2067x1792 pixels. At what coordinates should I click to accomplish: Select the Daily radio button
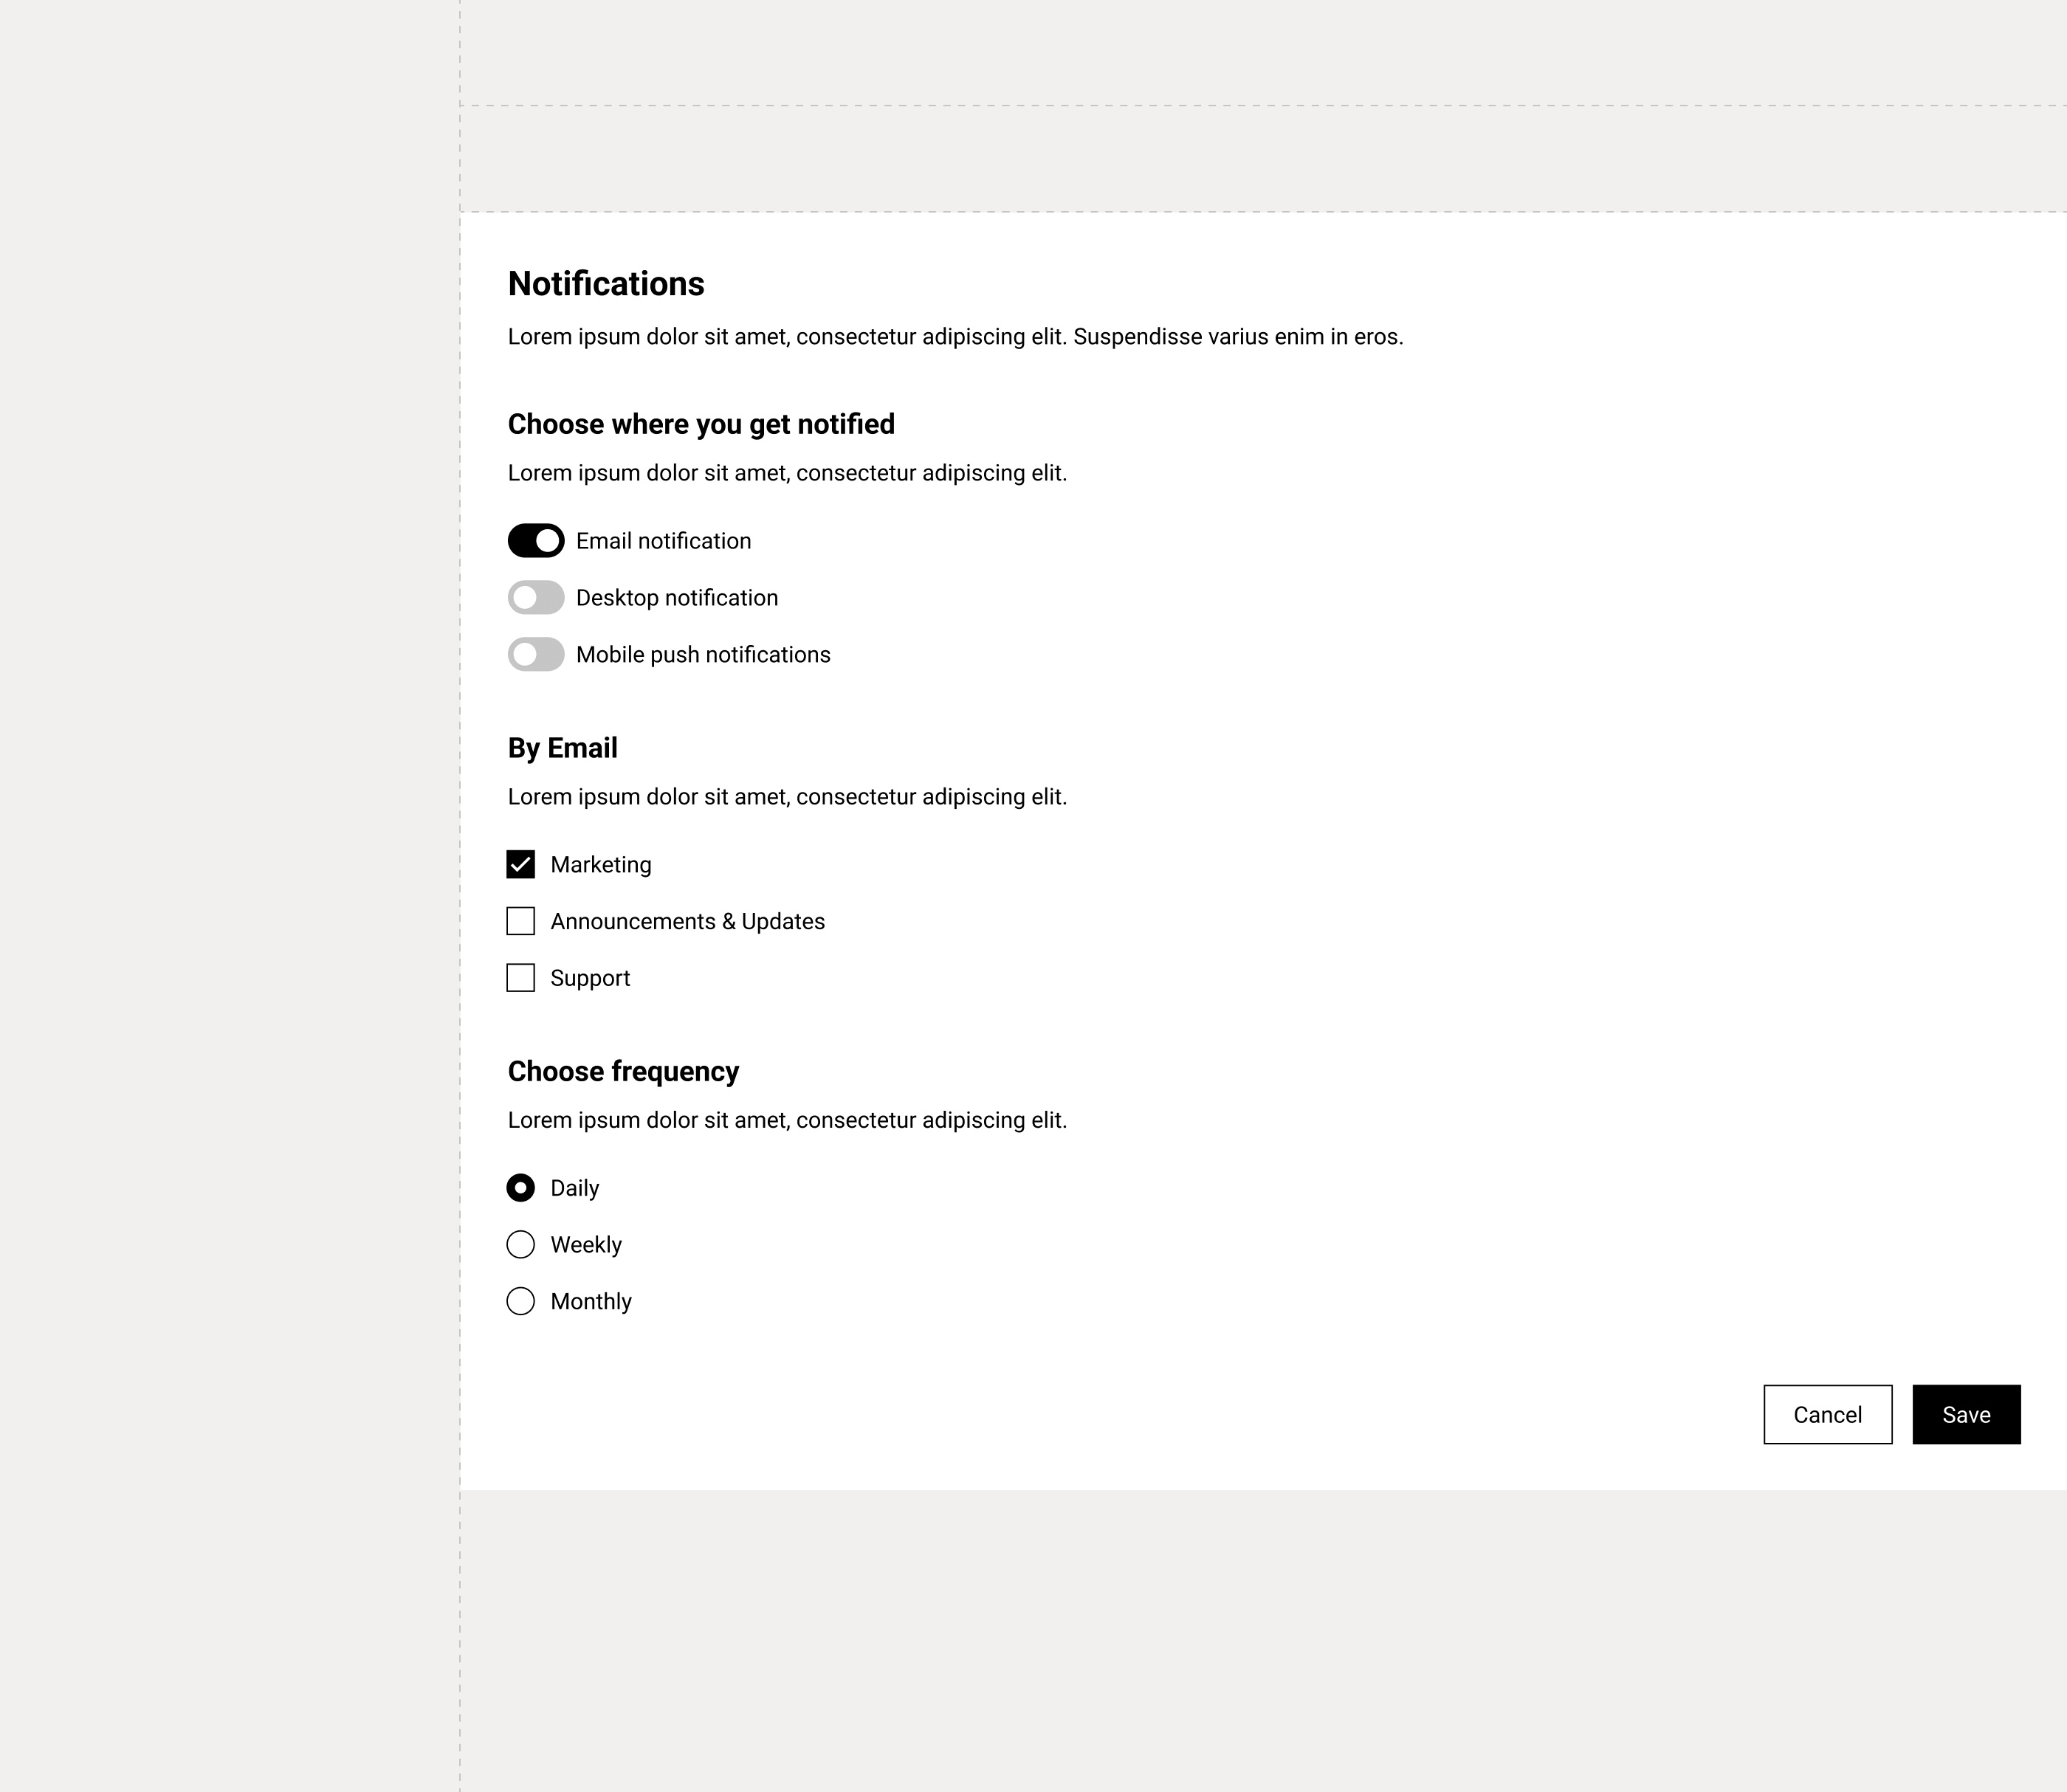521,1188
